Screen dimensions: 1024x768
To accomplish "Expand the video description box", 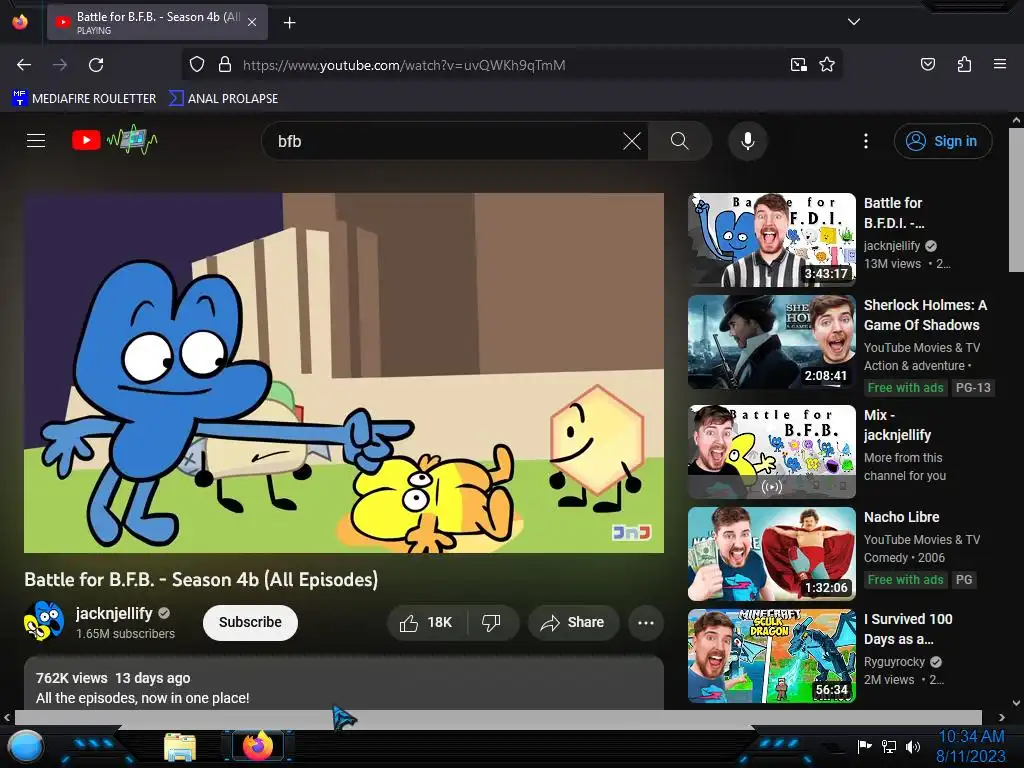I will click(x=344, y=683).
